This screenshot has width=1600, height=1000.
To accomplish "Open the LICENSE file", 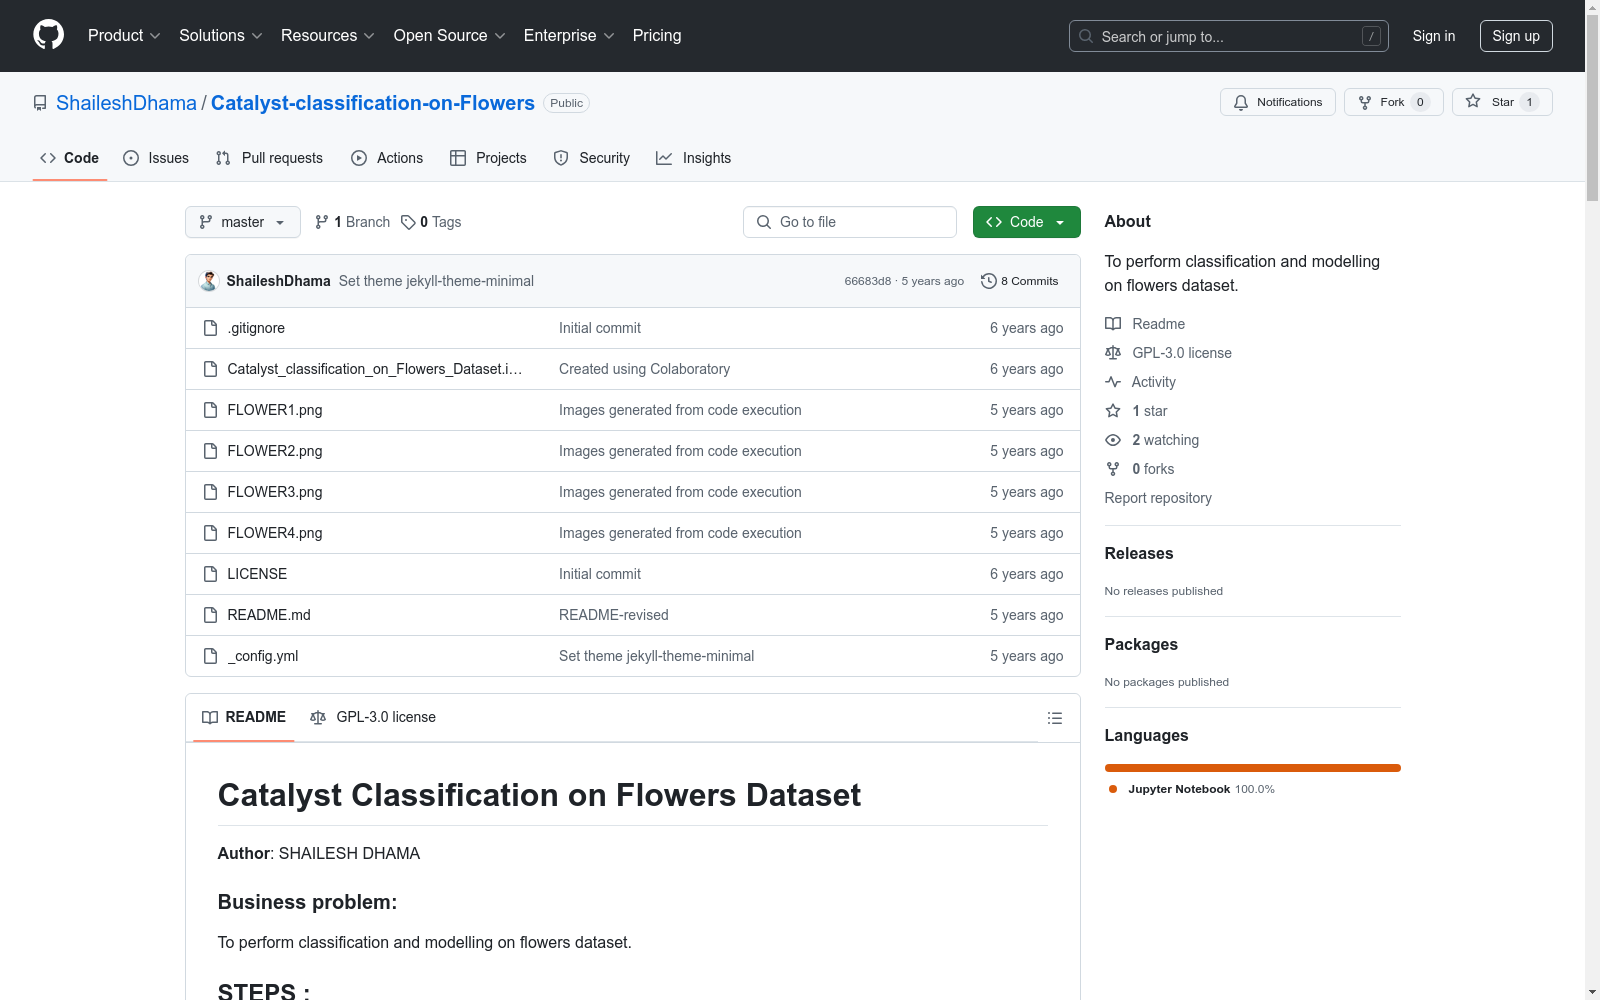I will coord(257,574).
